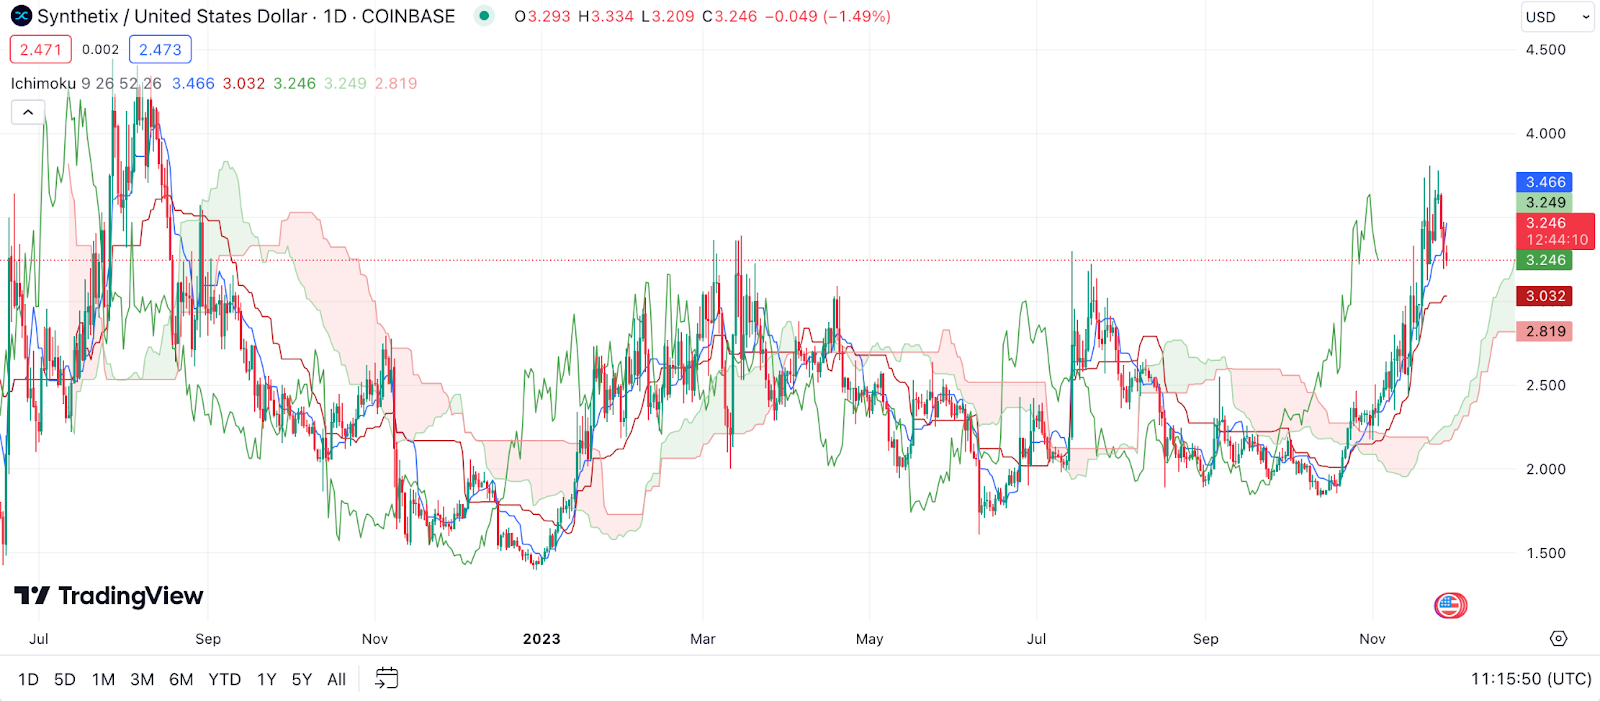This screenshot has height=701, width=1600.
Task: Click the Ichimoku value 3.466 in legend
Action: pos(193,83)
